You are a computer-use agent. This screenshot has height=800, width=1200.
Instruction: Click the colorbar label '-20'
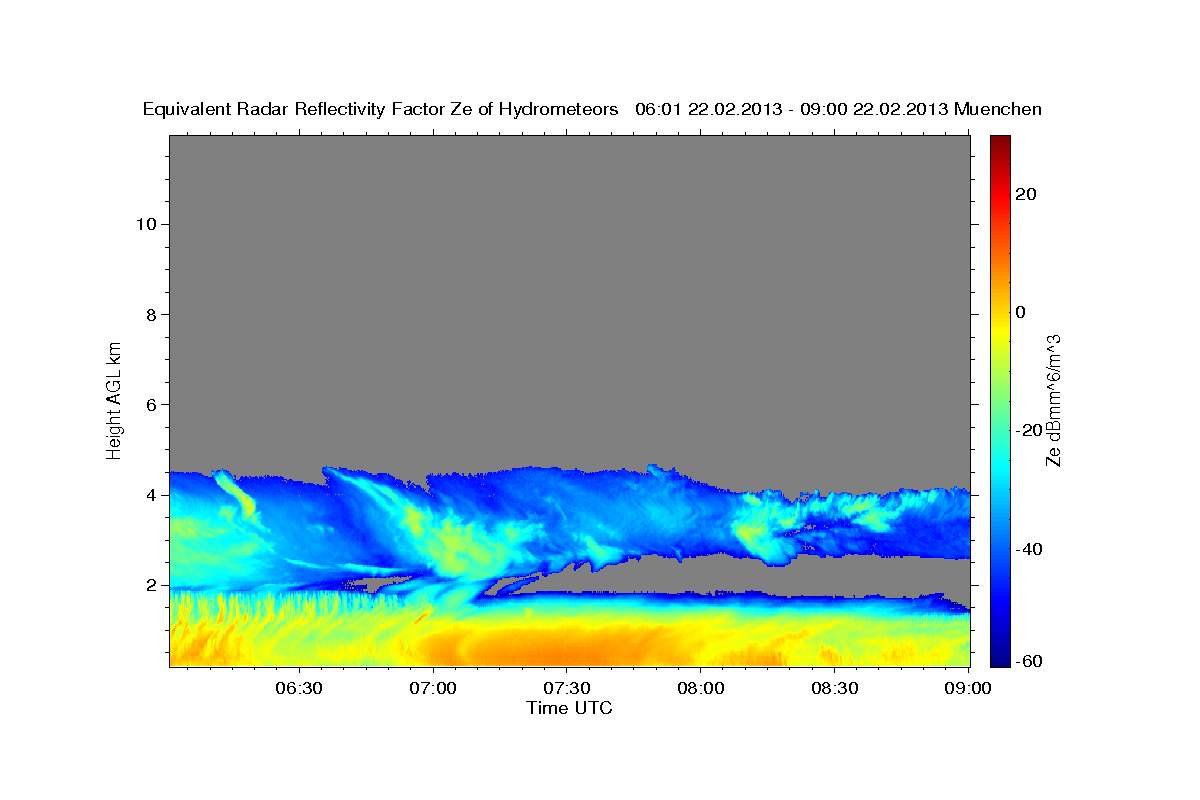(x=1027, y=430)
